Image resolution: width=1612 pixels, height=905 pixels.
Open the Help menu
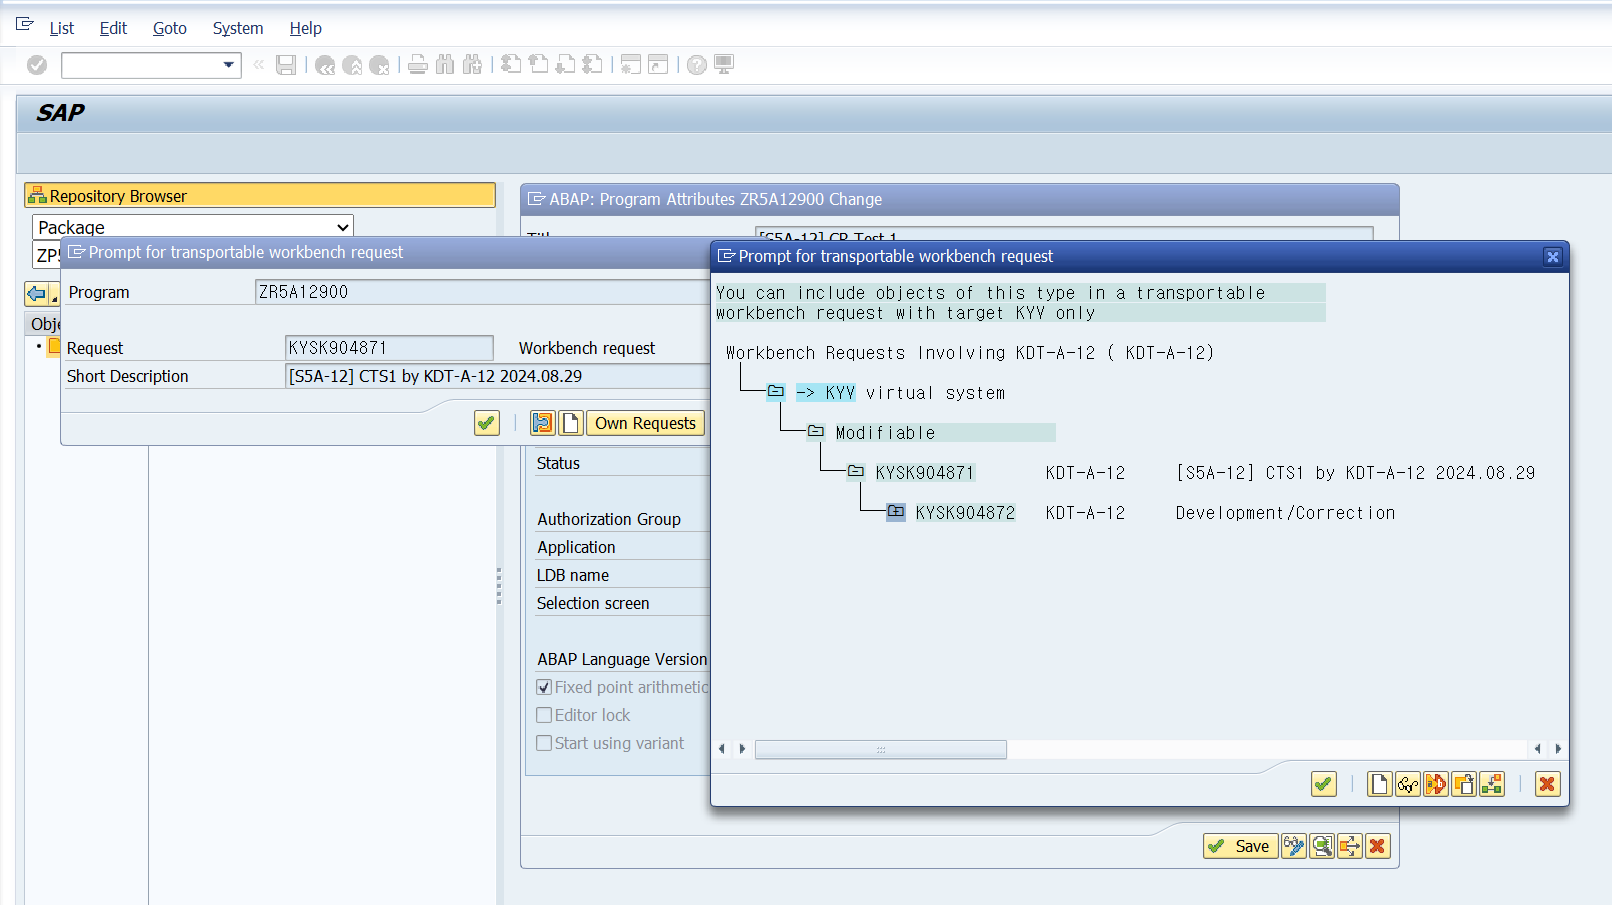pyautogui.click(x=305, y=28)
